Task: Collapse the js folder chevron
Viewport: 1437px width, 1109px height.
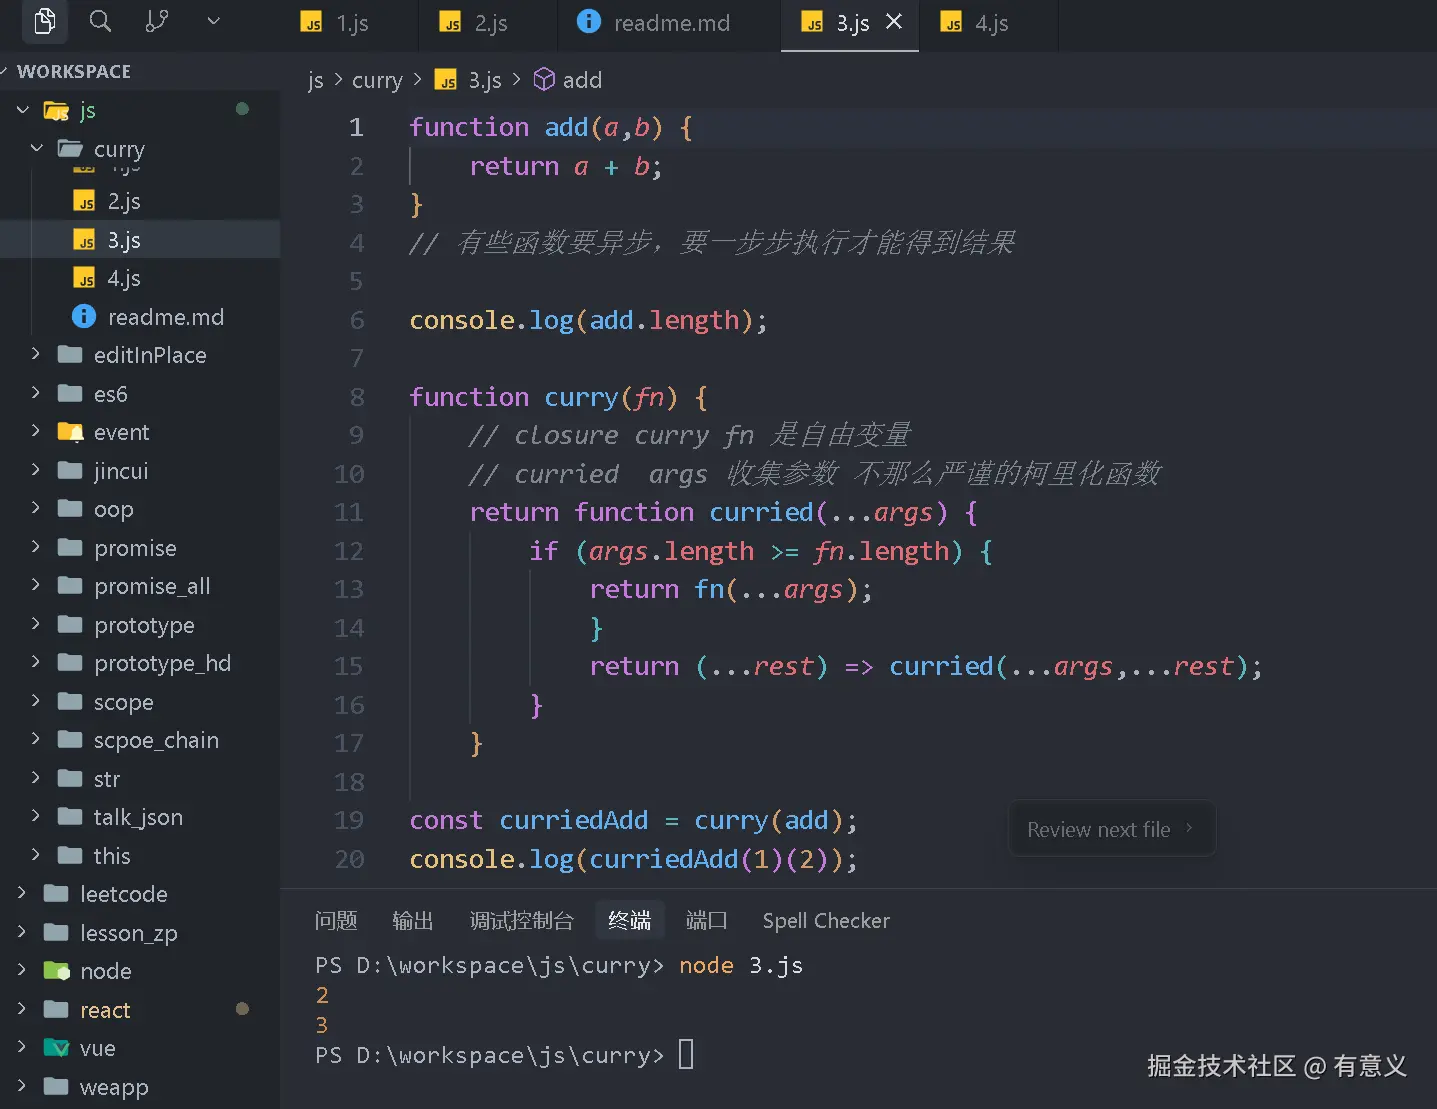Action: 23,110
